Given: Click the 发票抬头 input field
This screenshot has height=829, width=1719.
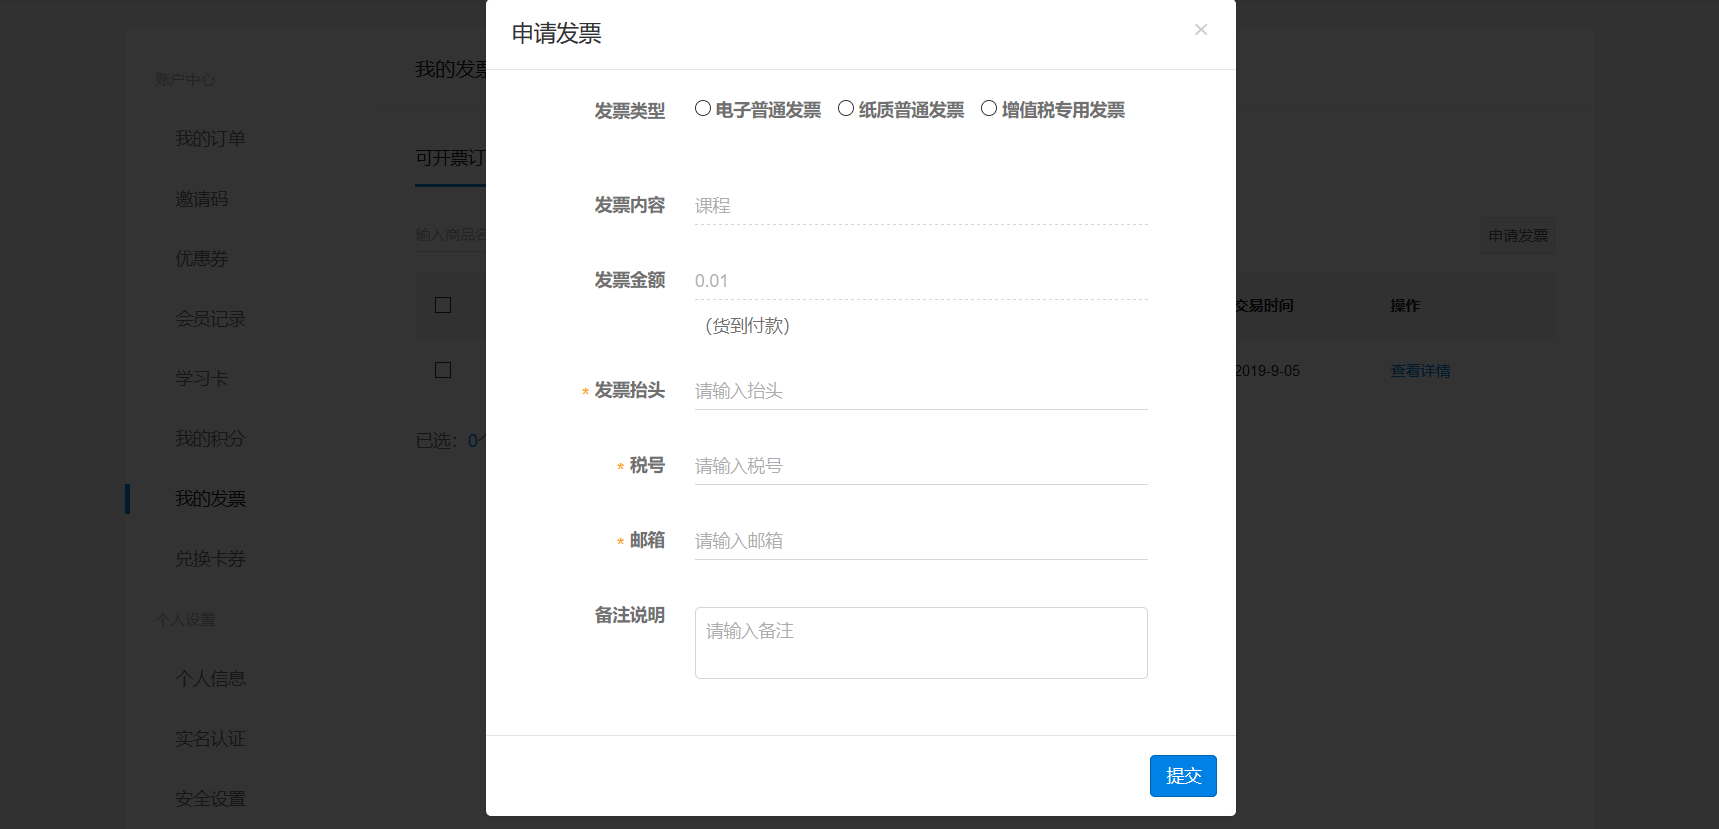Looking at the screenshot, I should tap(920, 391).
